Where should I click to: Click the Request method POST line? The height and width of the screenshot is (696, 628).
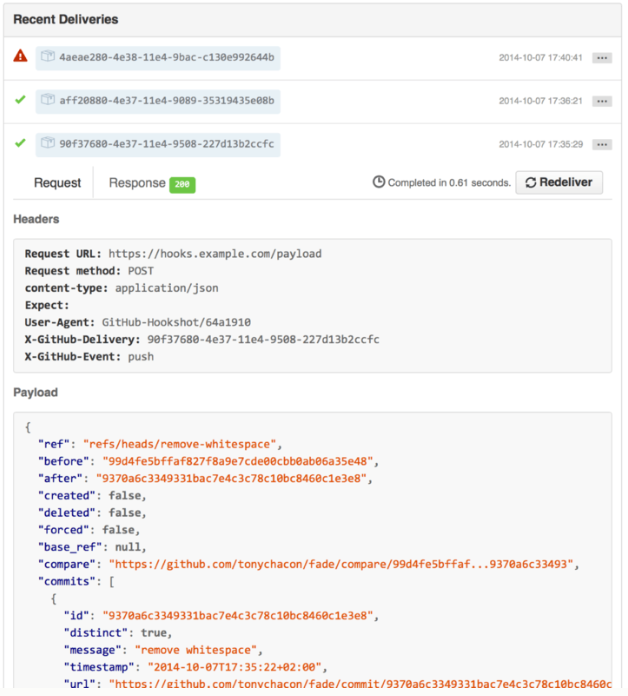(89, 271)
